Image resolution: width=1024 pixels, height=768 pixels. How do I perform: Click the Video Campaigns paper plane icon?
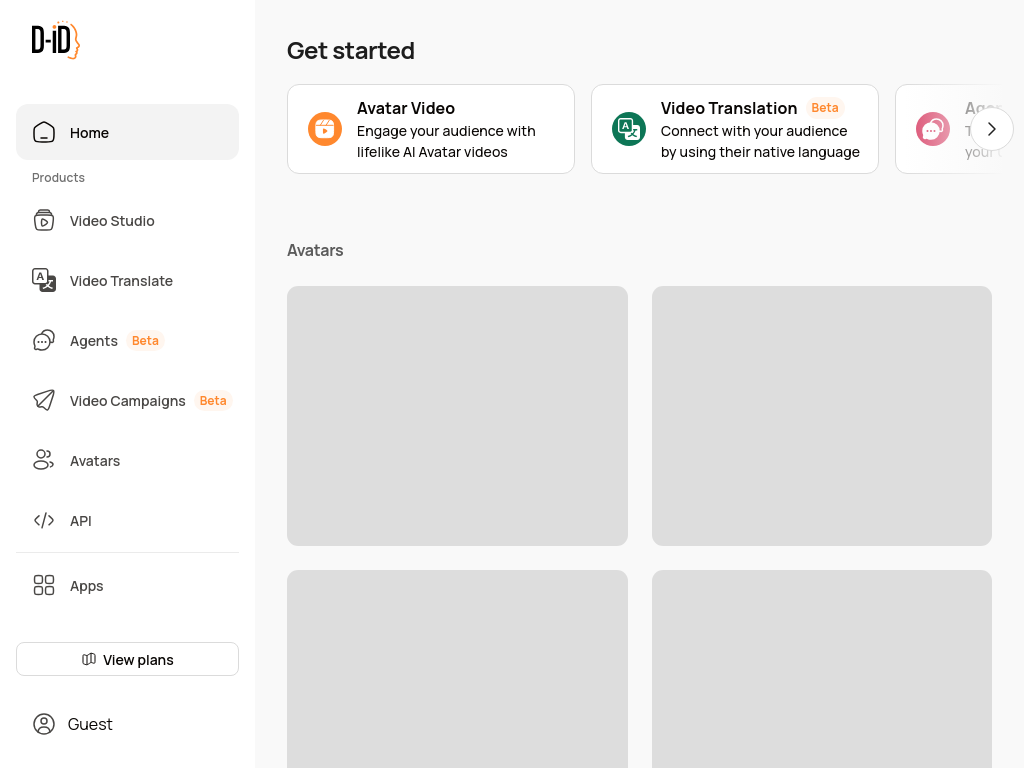coord(44,401)
